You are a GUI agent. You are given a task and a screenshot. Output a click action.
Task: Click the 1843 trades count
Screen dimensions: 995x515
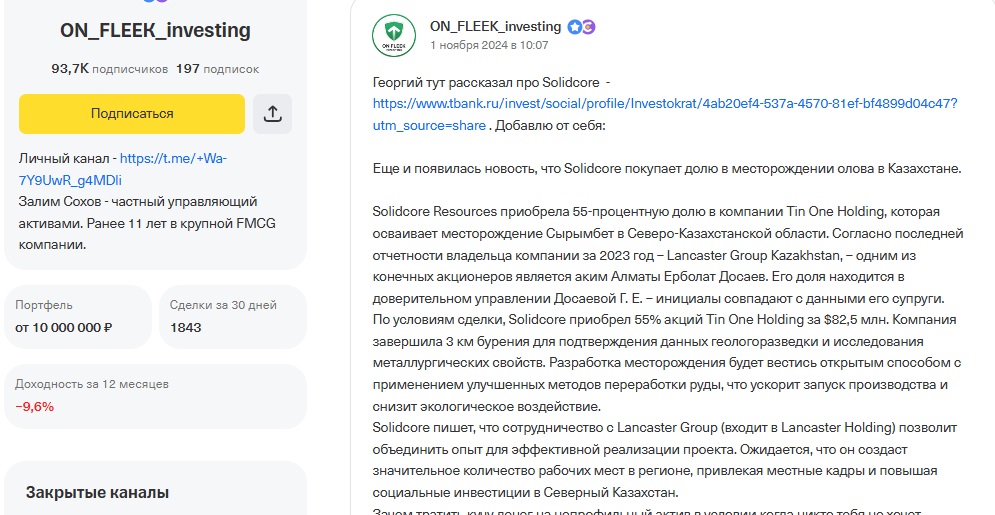click(187, 327)
